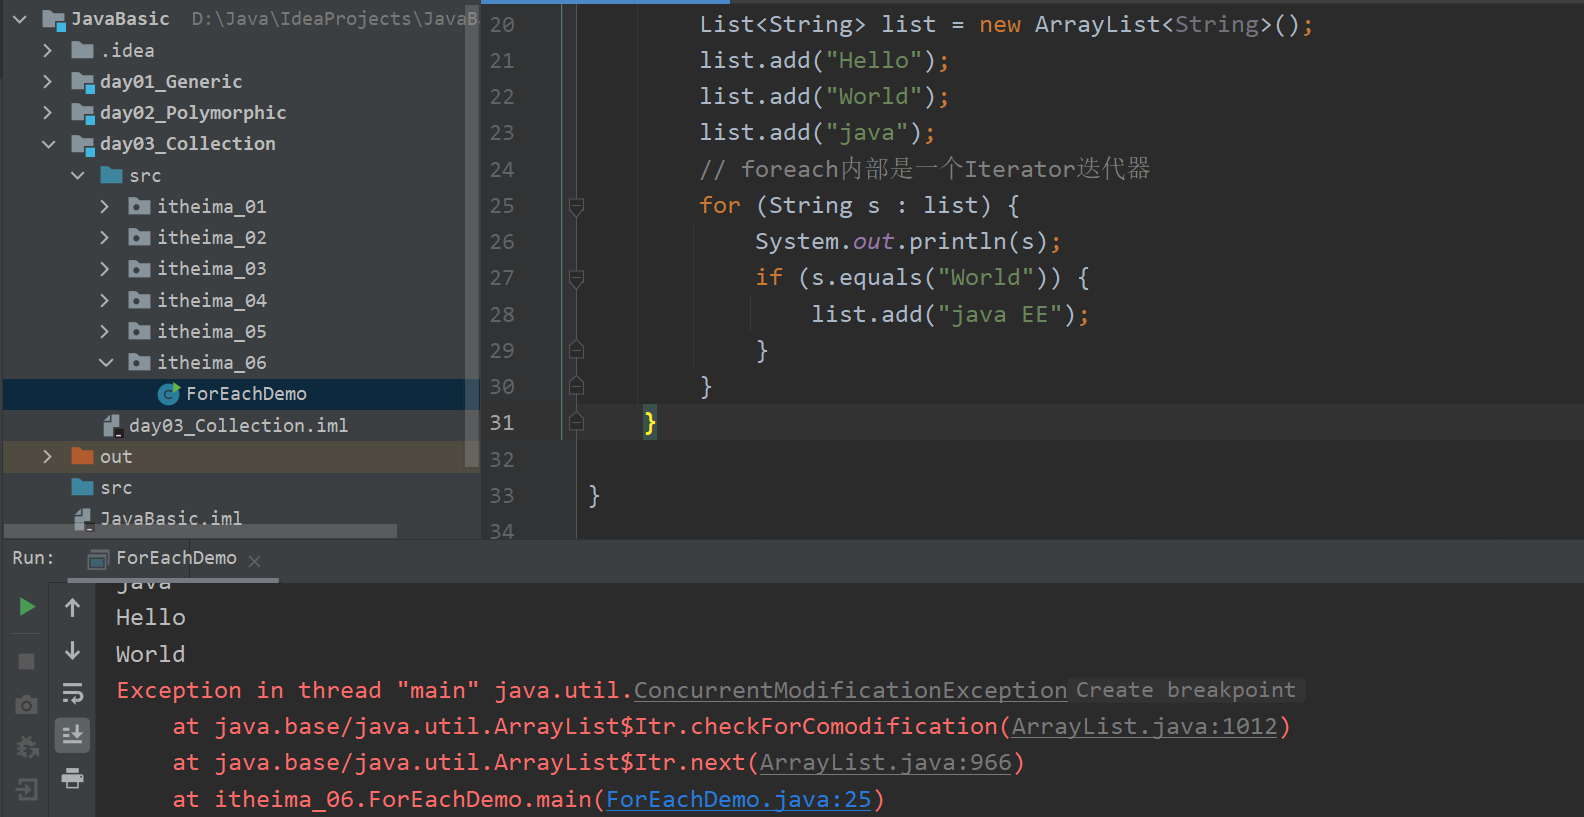The image size is (1584, 817).
Task: Click the foreach Iterator comment line
Action: [925, 169]
